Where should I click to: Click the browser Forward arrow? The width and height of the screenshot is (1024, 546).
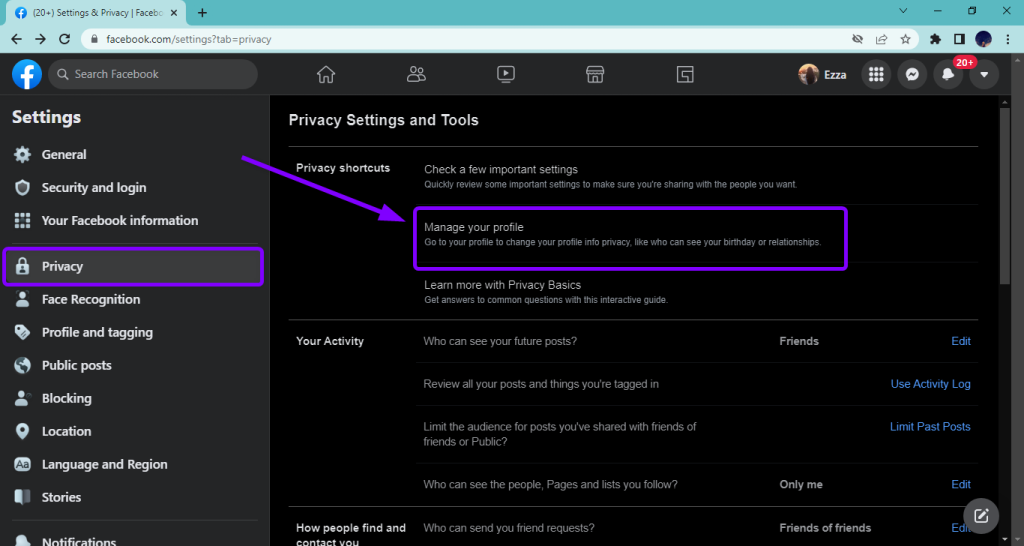pos(40,39)
